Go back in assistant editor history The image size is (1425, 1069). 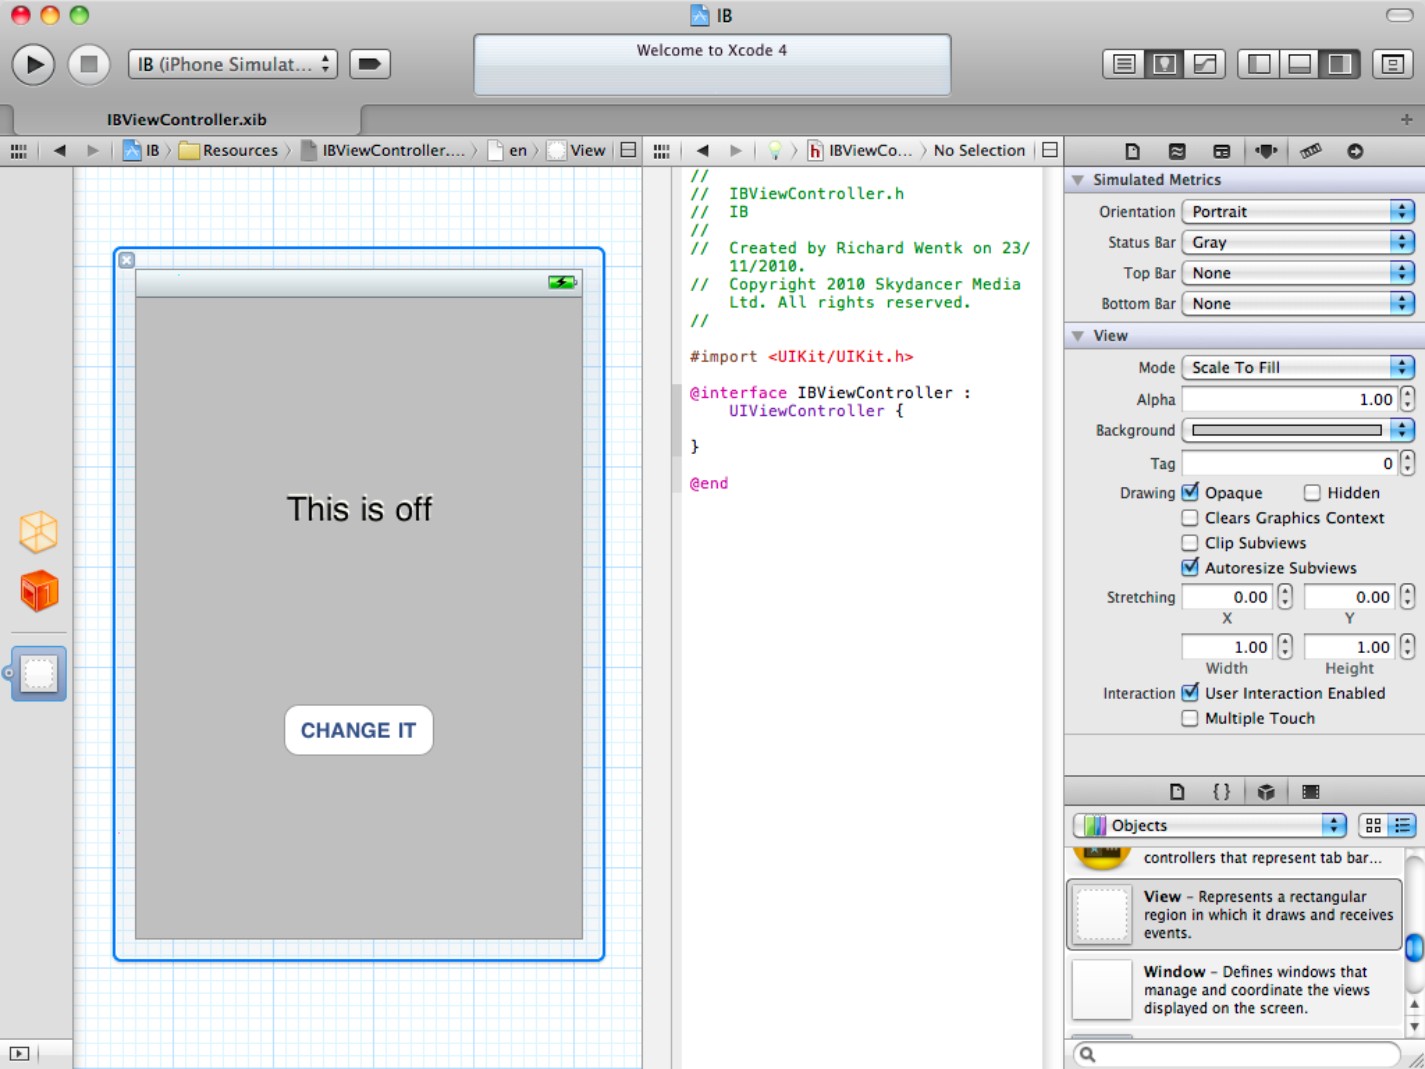tap(702, 151)
